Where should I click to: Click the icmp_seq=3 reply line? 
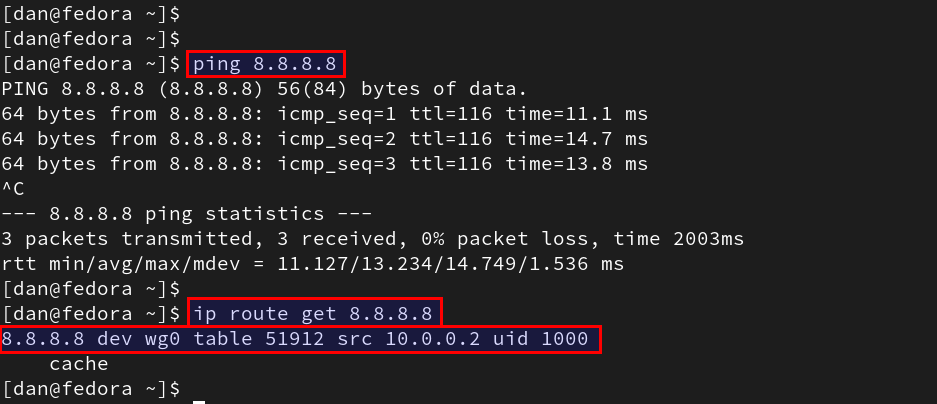point(324,164)
